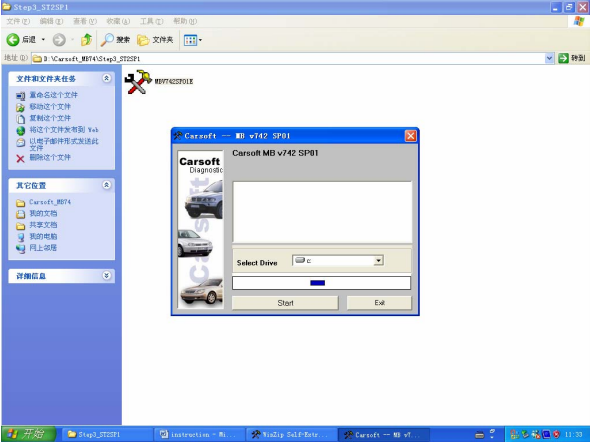Click the Carsoft Diagnostic car banner image

[201, 229]
